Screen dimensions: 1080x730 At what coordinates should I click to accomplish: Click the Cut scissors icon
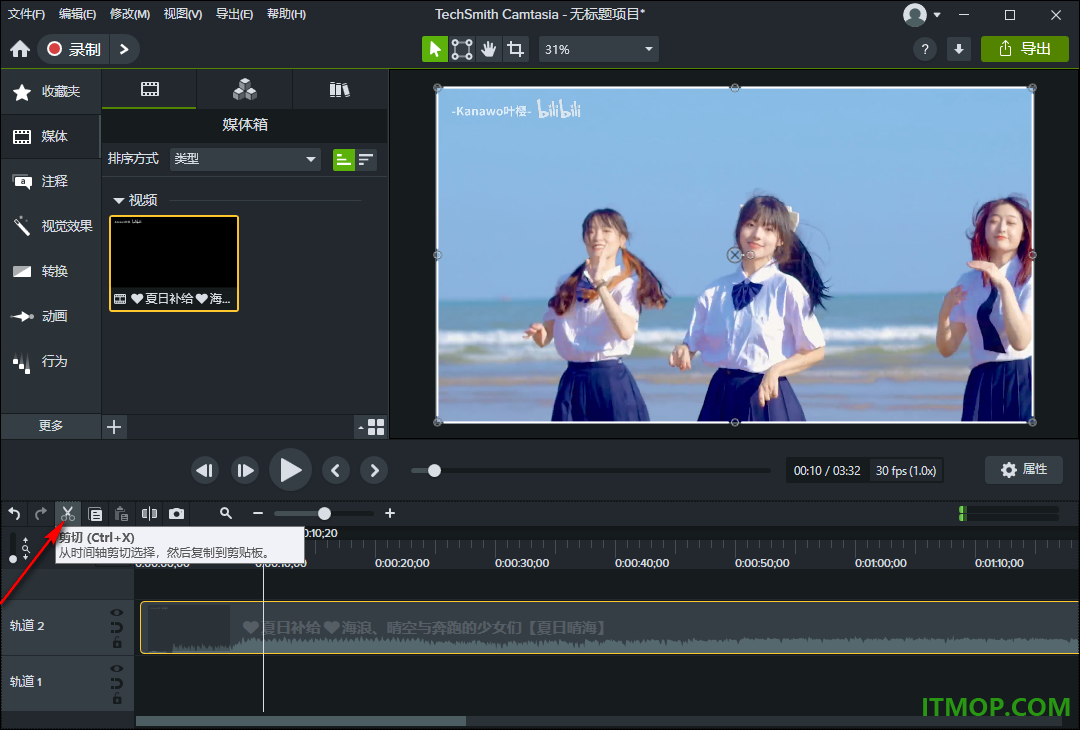(x=68, y=514)
